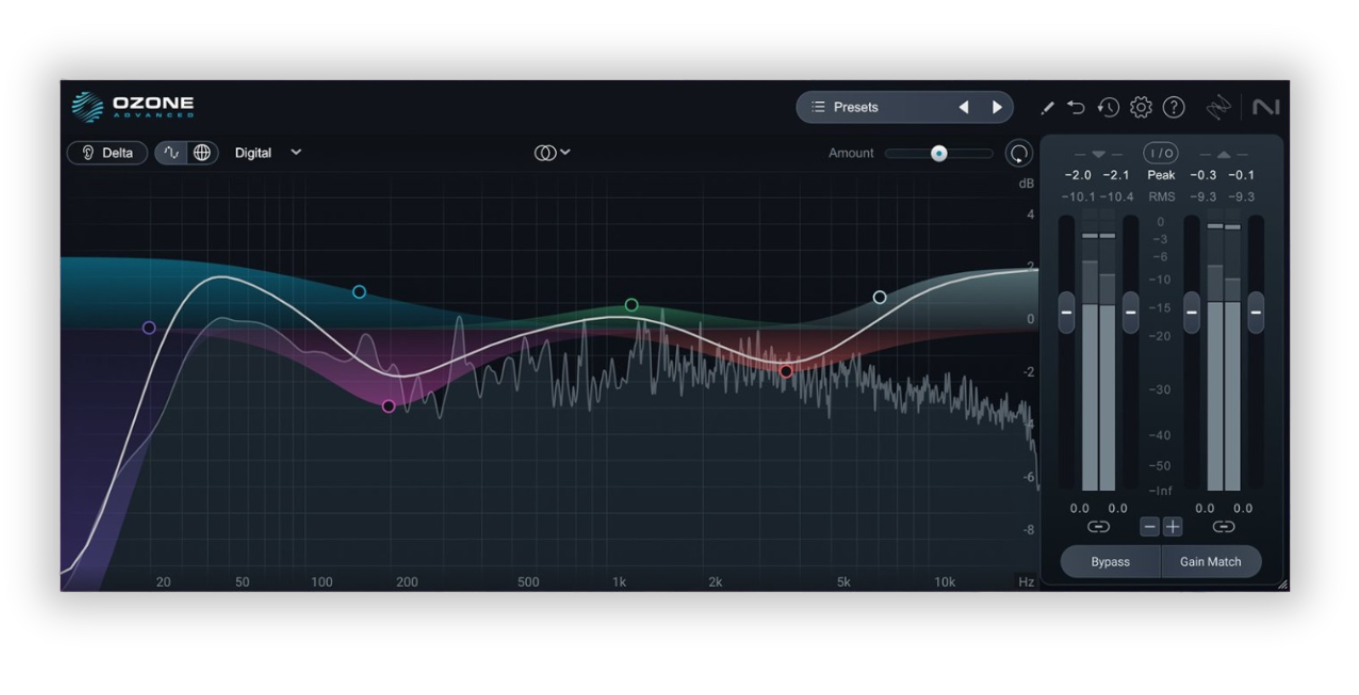Select the curve waveform view icon
The width and height of the screenshot is (1359, 695).
click(172, 153)
